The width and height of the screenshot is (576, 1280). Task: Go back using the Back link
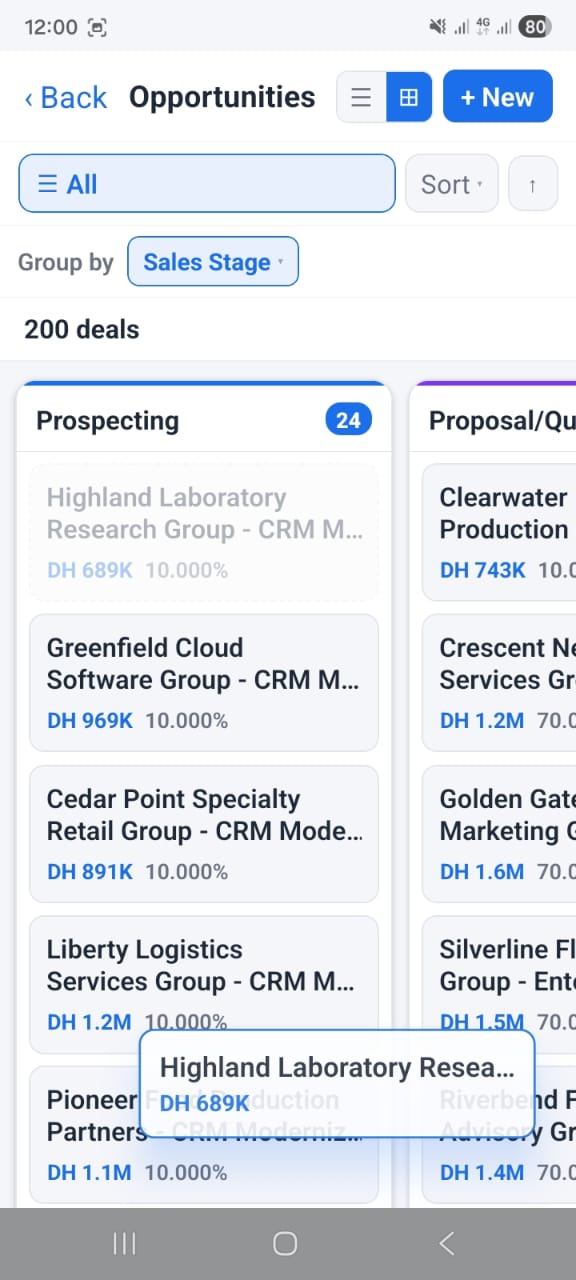65,97
